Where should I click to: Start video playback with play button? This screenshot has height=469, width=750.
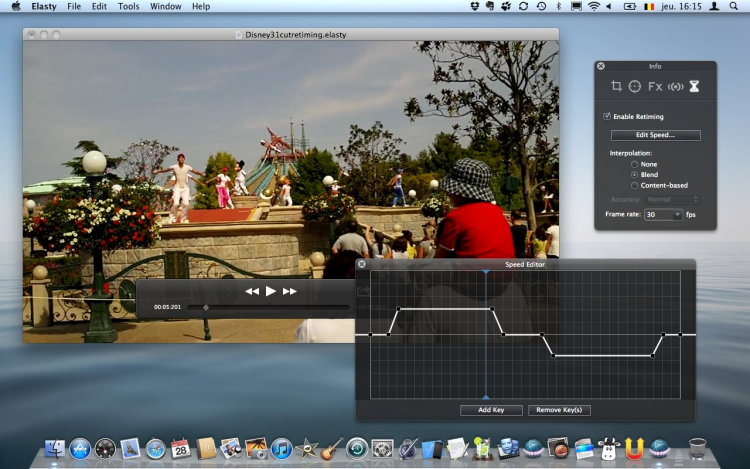[x=271, y=291]
